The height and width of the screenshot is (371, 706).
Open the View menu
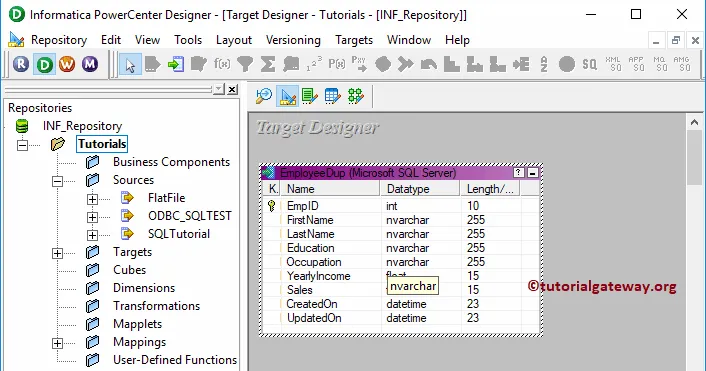tap(147, 40)
